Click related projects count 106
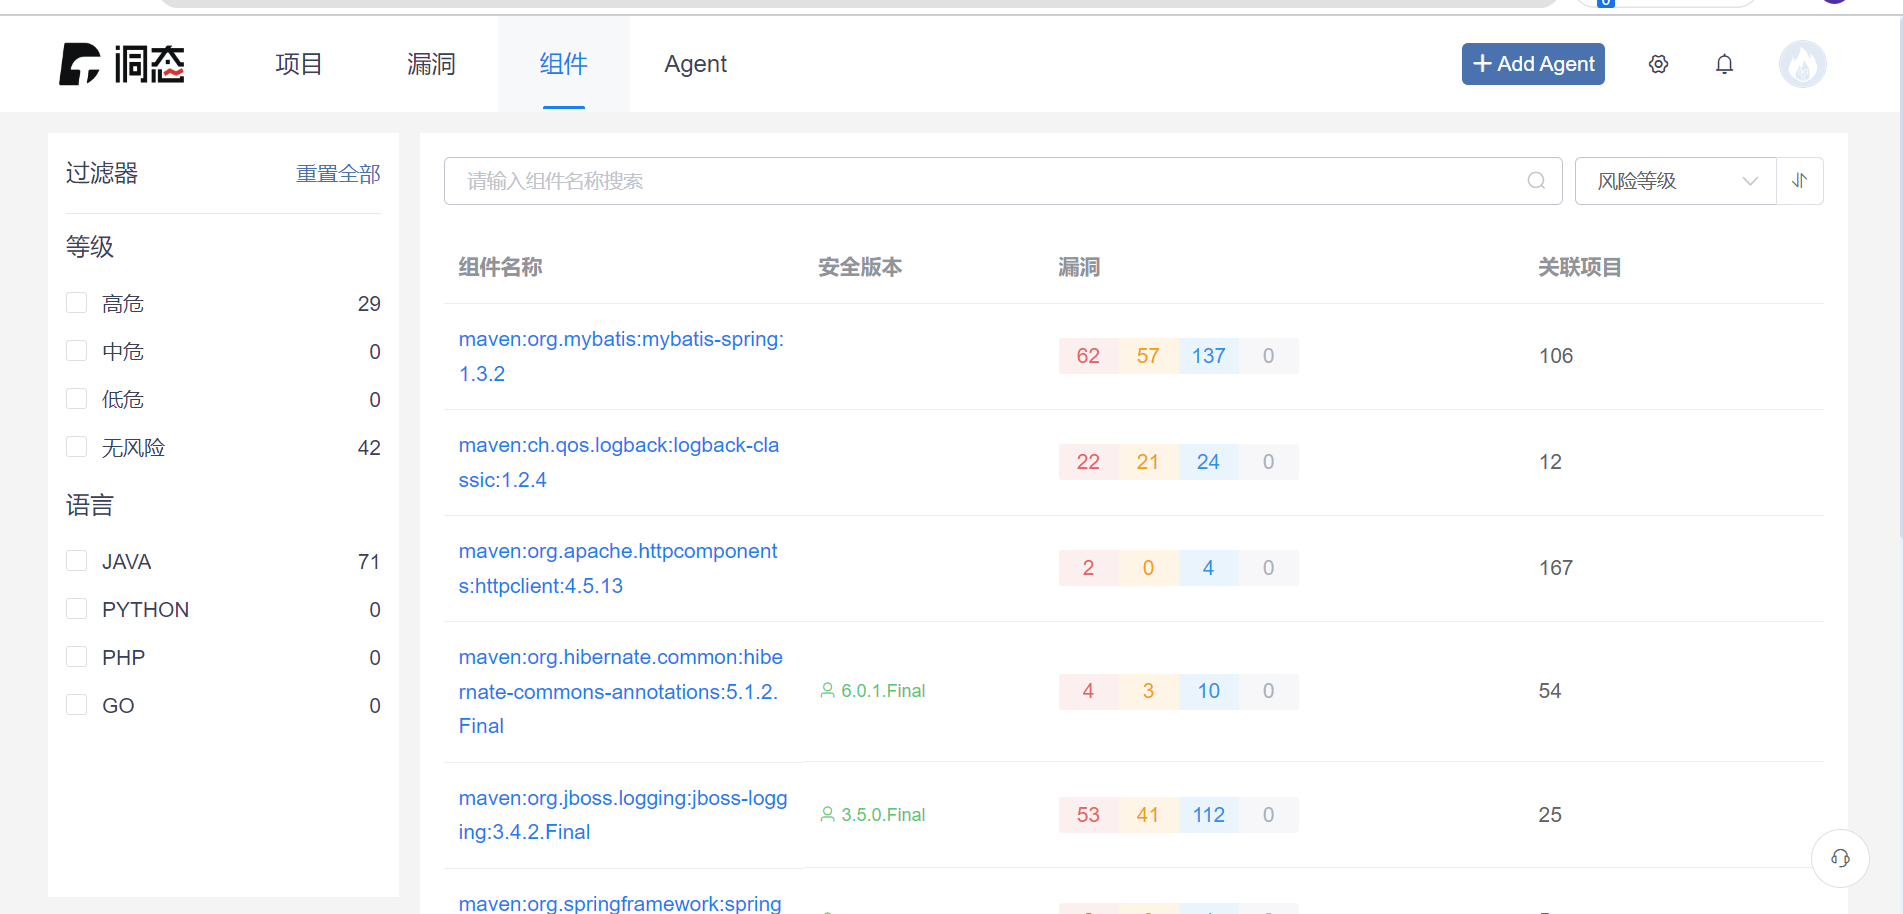 1556,356
